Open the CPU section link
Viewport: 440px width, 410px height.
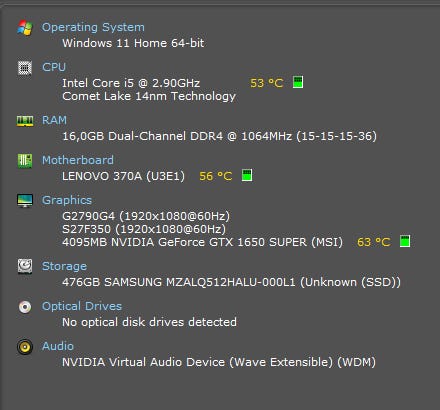click(54, 67)
